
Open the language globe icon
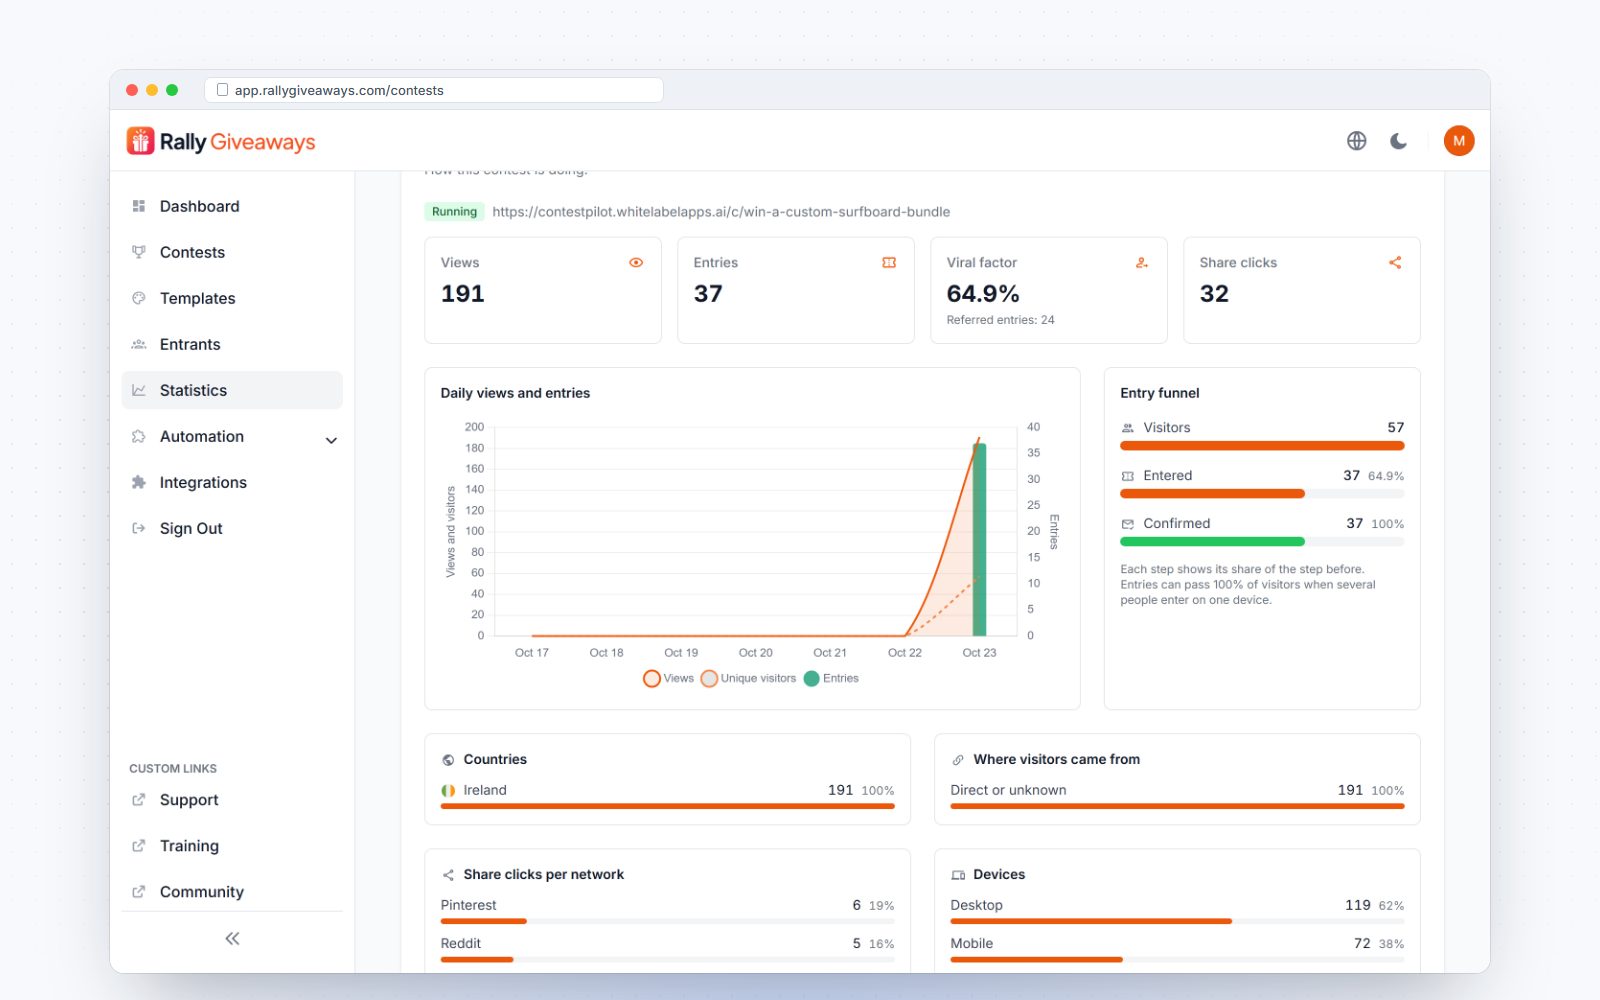point(1356,141)
